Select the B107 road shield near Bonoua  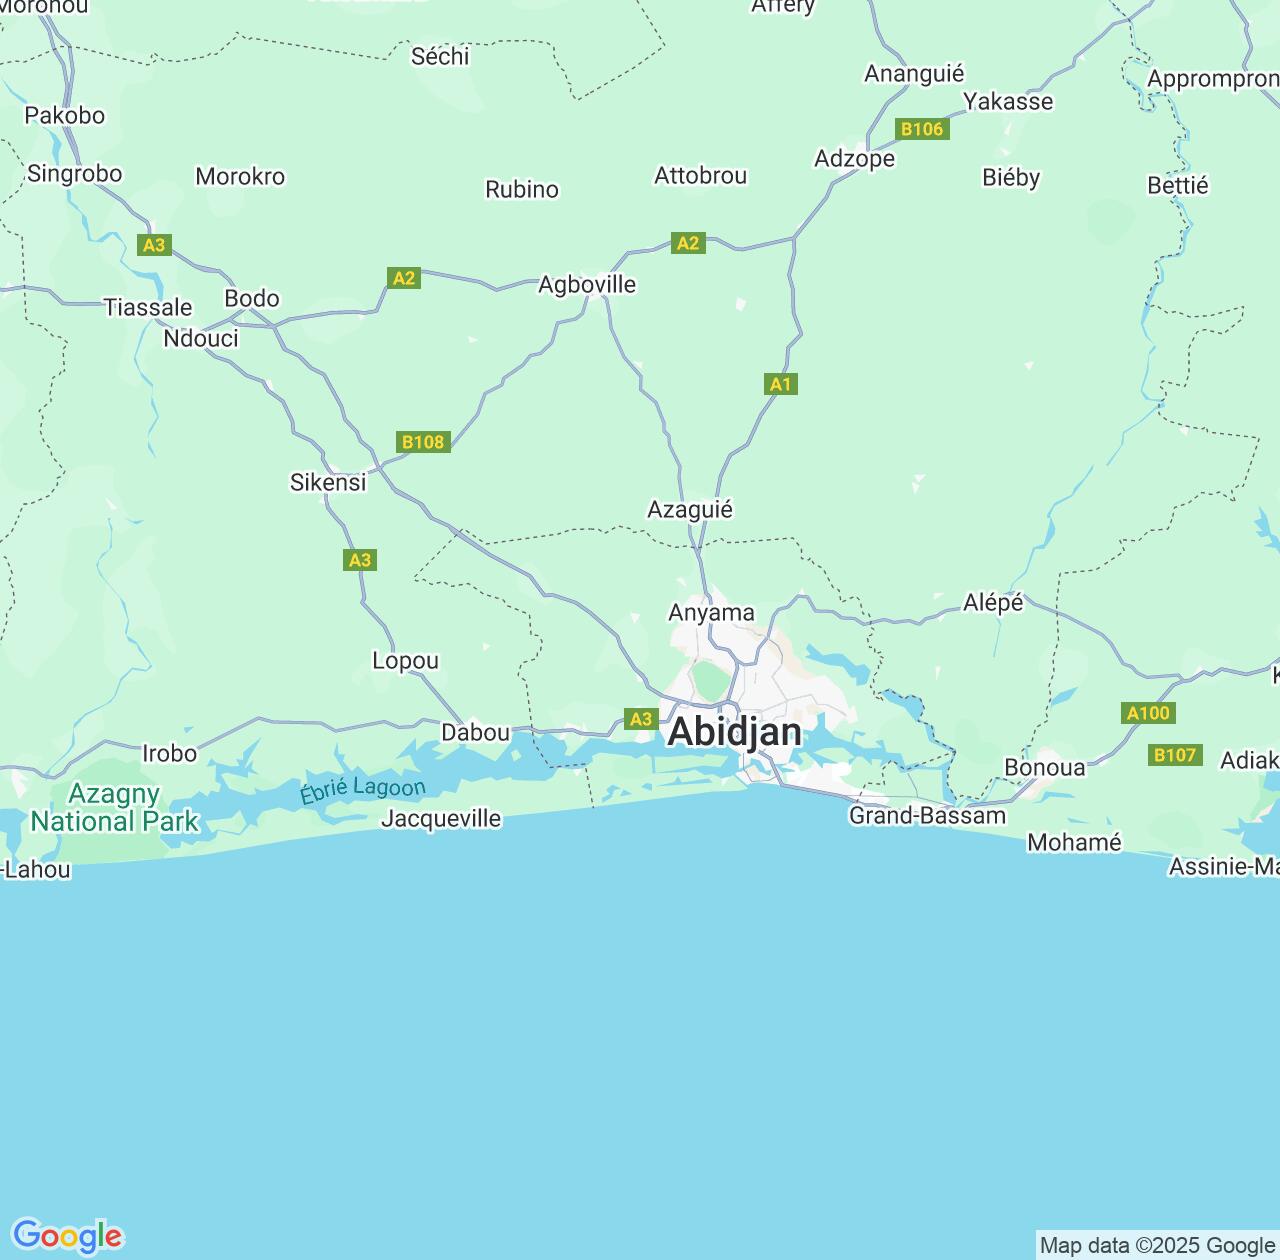point(1175,755)
